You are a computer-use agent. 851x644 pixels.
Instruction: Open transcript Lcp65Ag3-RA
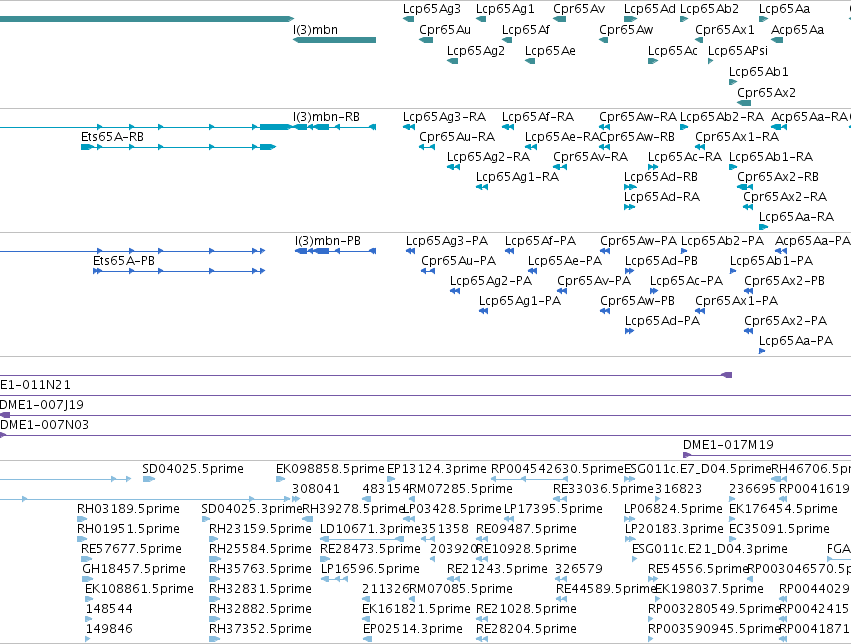[x=444, y=117]
